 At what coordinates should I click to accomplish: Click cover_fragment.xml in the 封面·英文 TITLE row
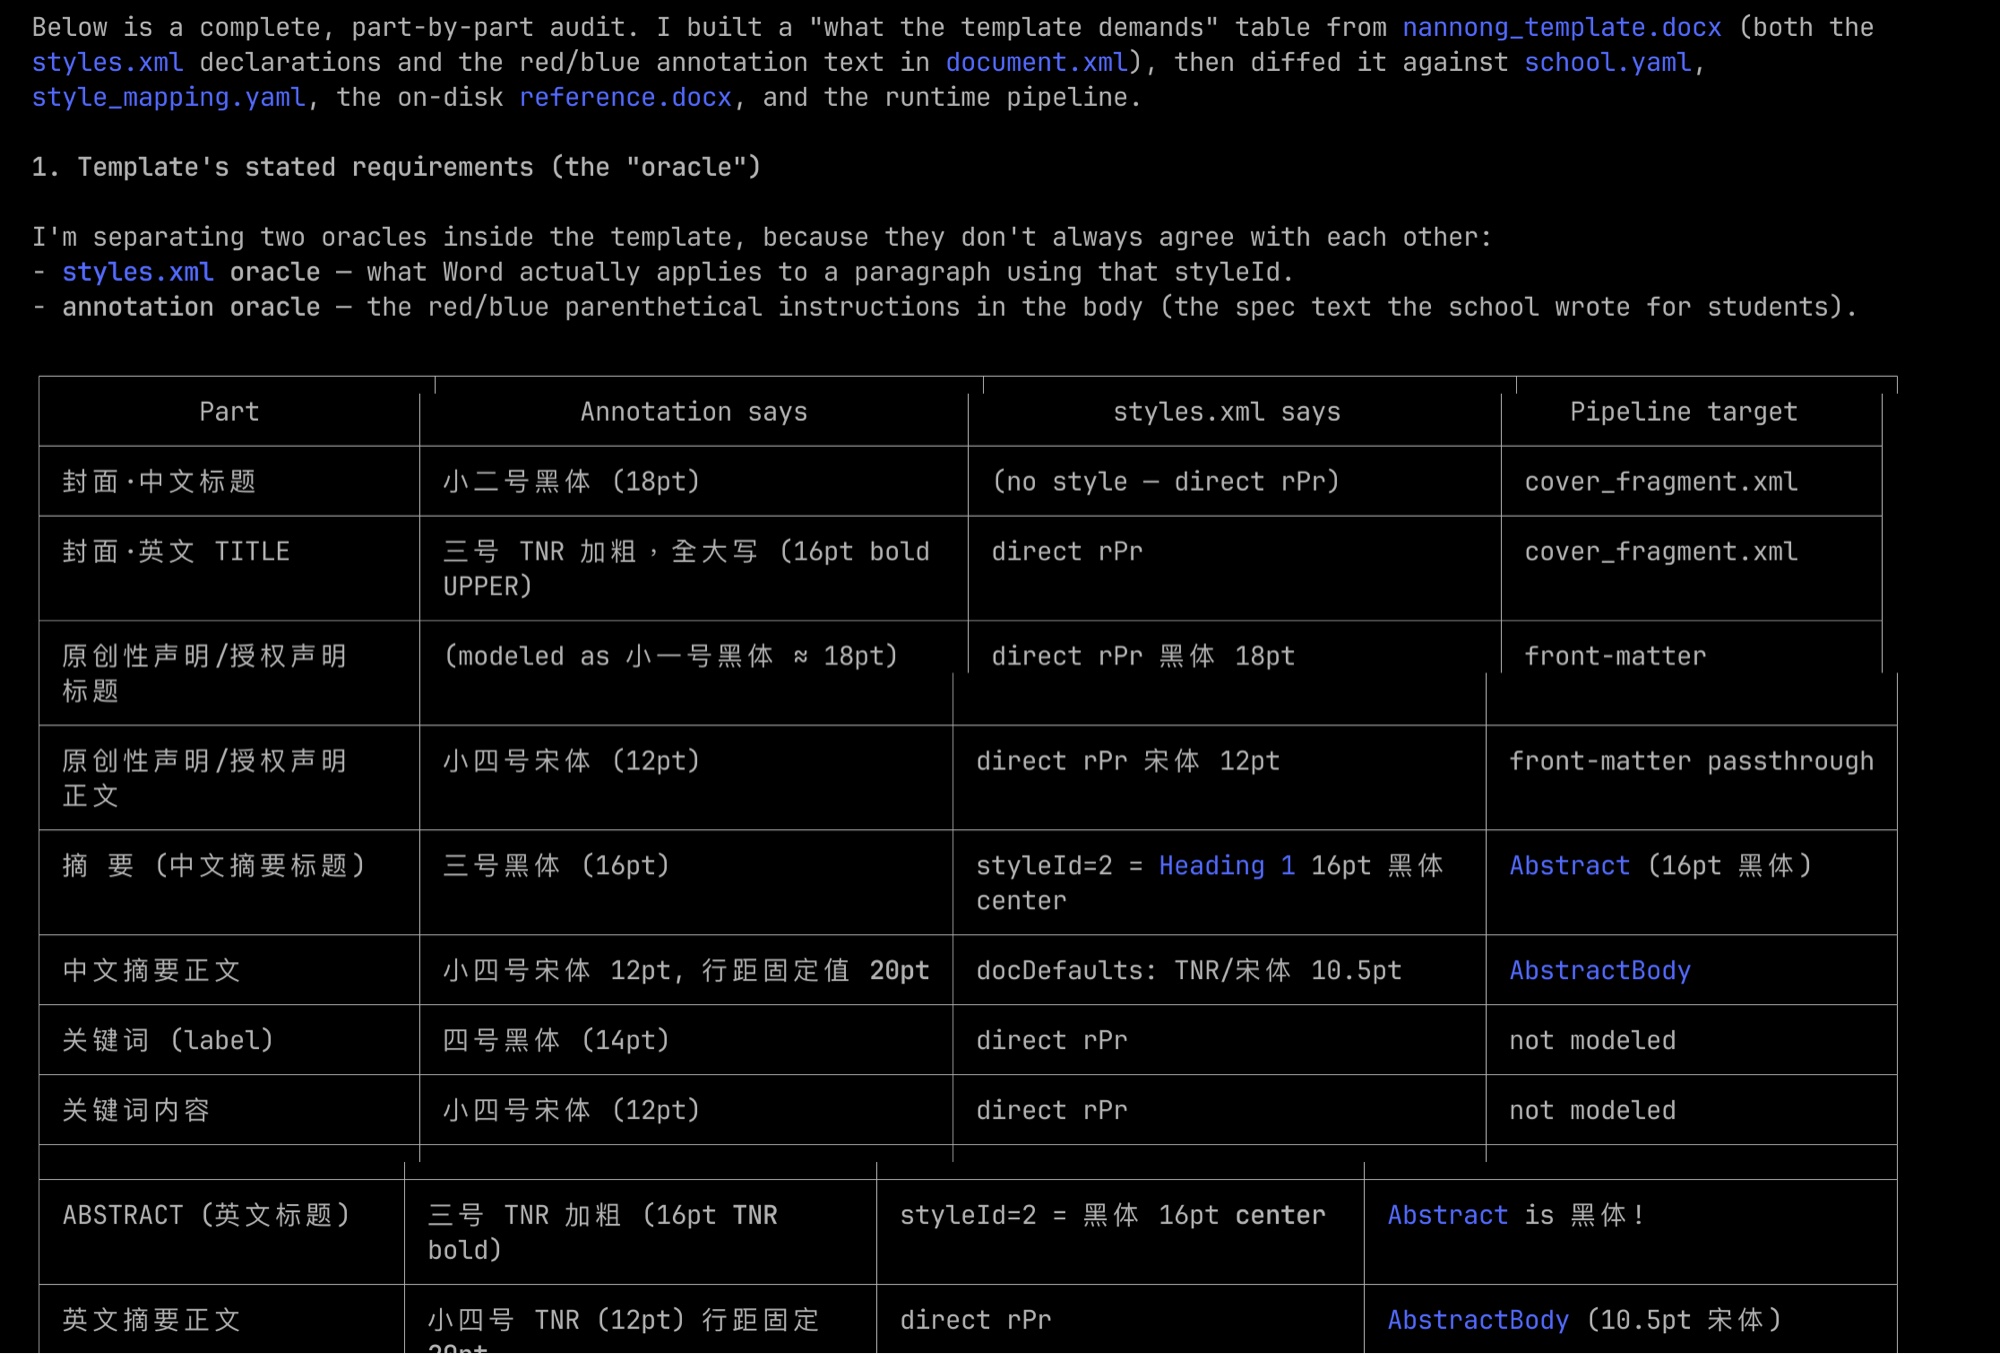click(x=1661, y=551)
